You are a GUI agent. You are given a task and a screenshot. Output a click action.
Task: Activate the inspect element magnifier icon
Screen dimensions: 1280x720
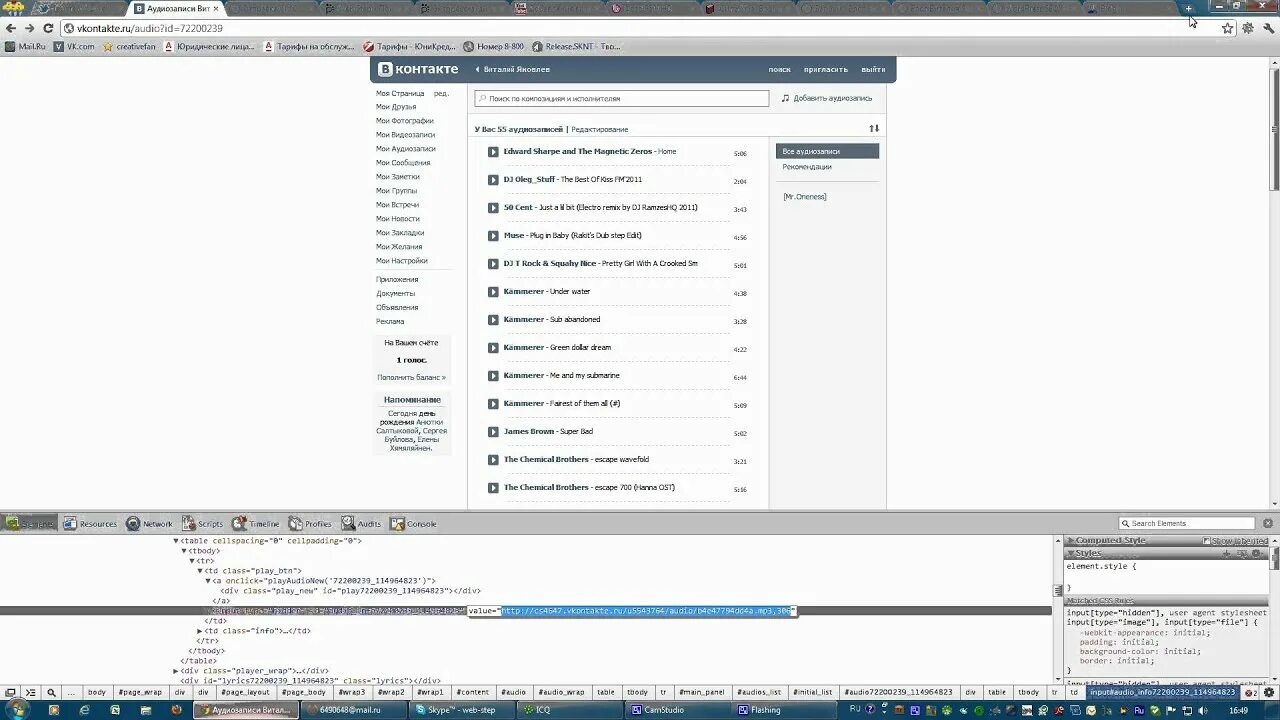coord(52,692)
